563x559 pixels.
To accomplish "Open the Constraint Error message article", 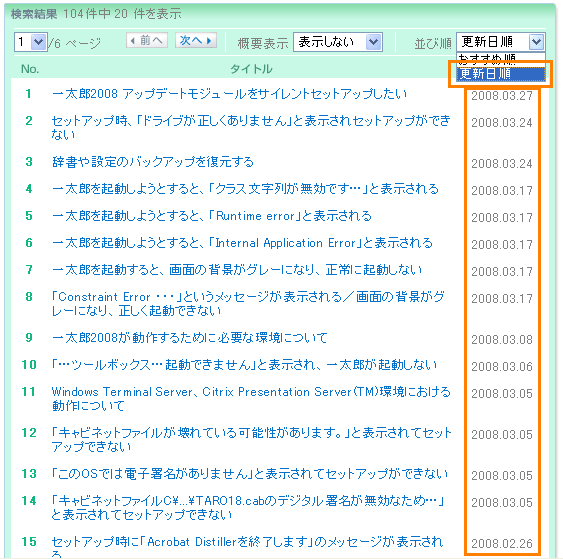I will click(248, 303).
